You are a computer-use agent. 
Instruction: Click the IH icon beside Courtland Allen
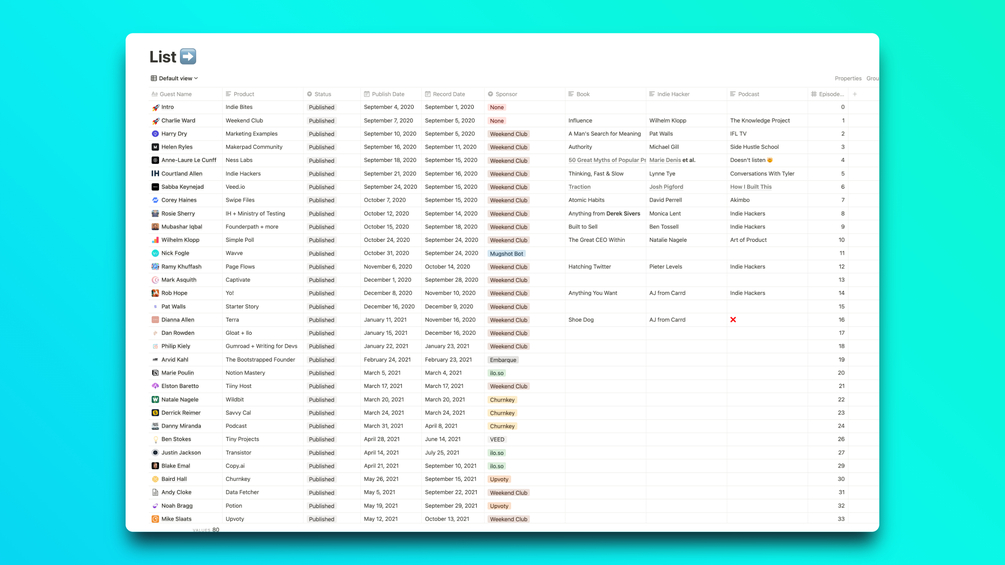click(x=155, y=174)
